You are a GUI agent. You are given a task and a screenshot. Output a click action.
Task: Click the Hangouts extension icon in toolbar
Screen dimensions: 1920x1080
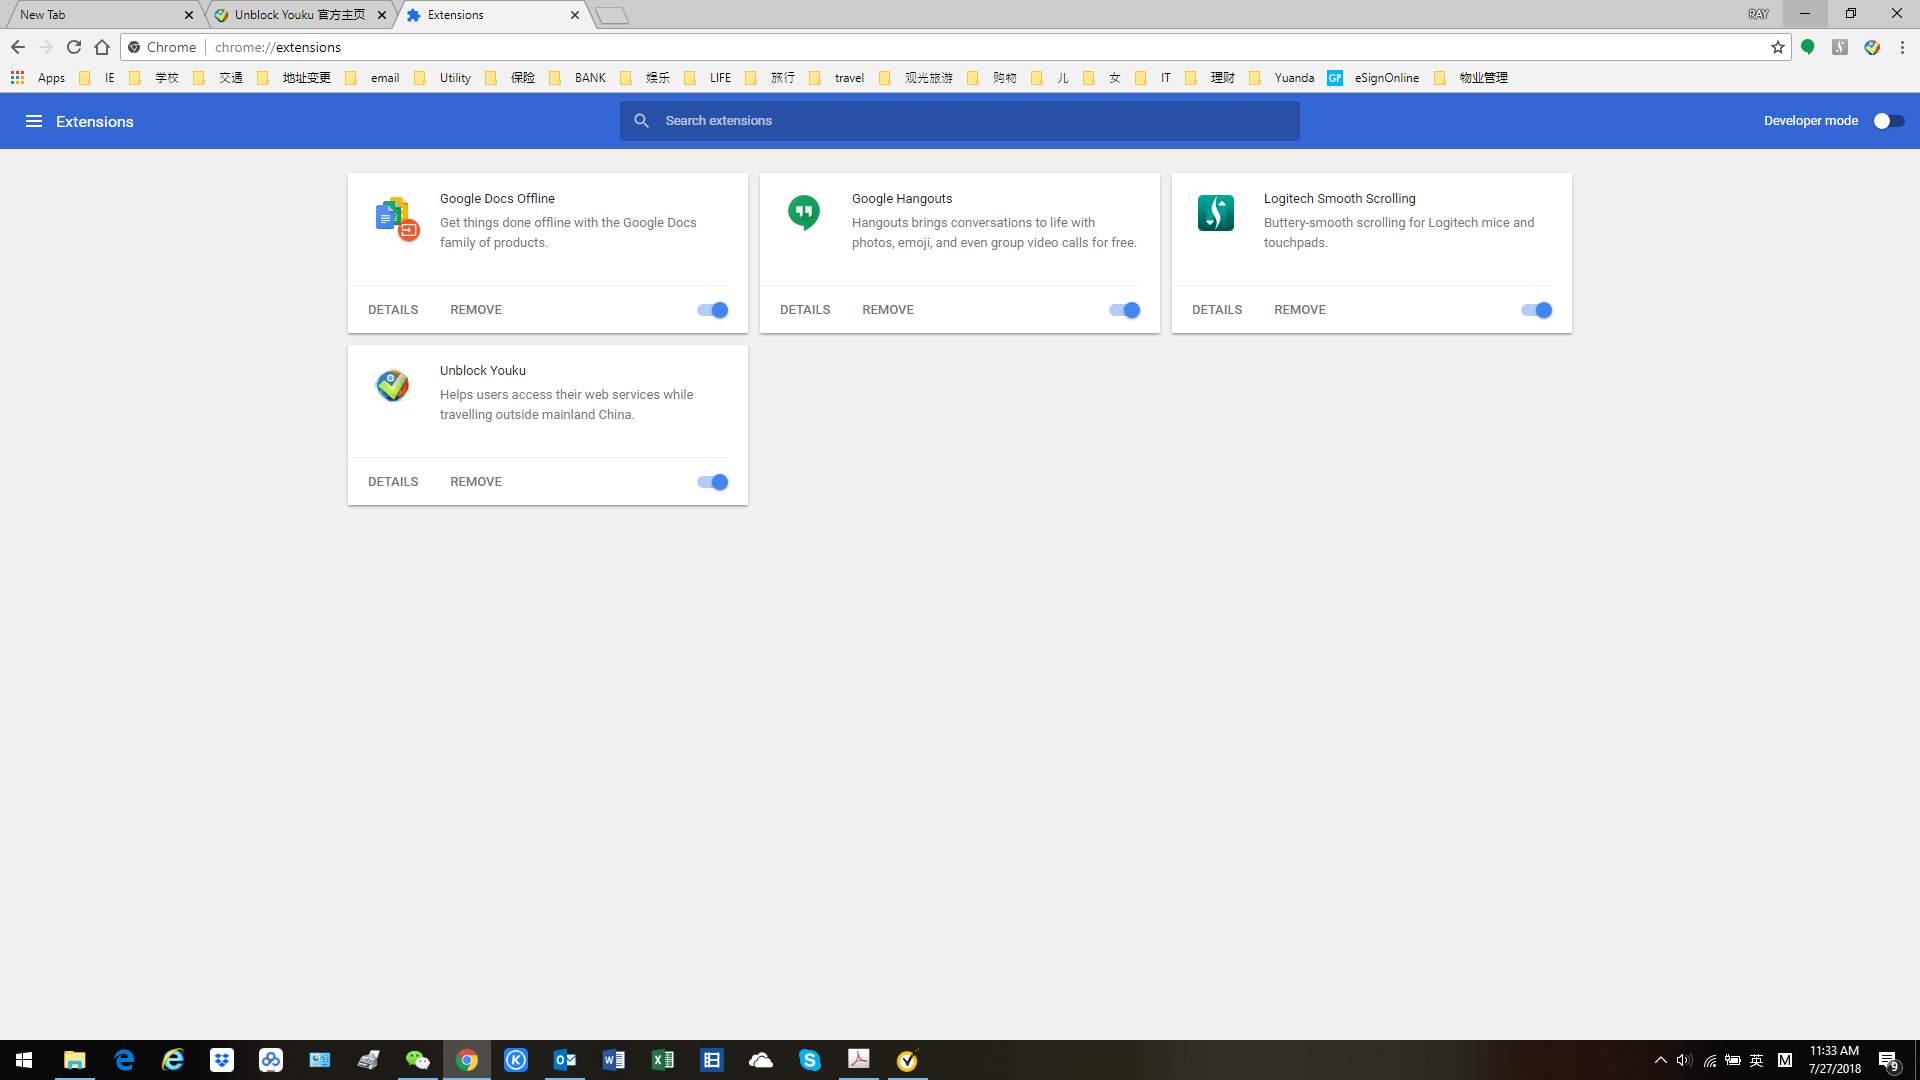1807,47
